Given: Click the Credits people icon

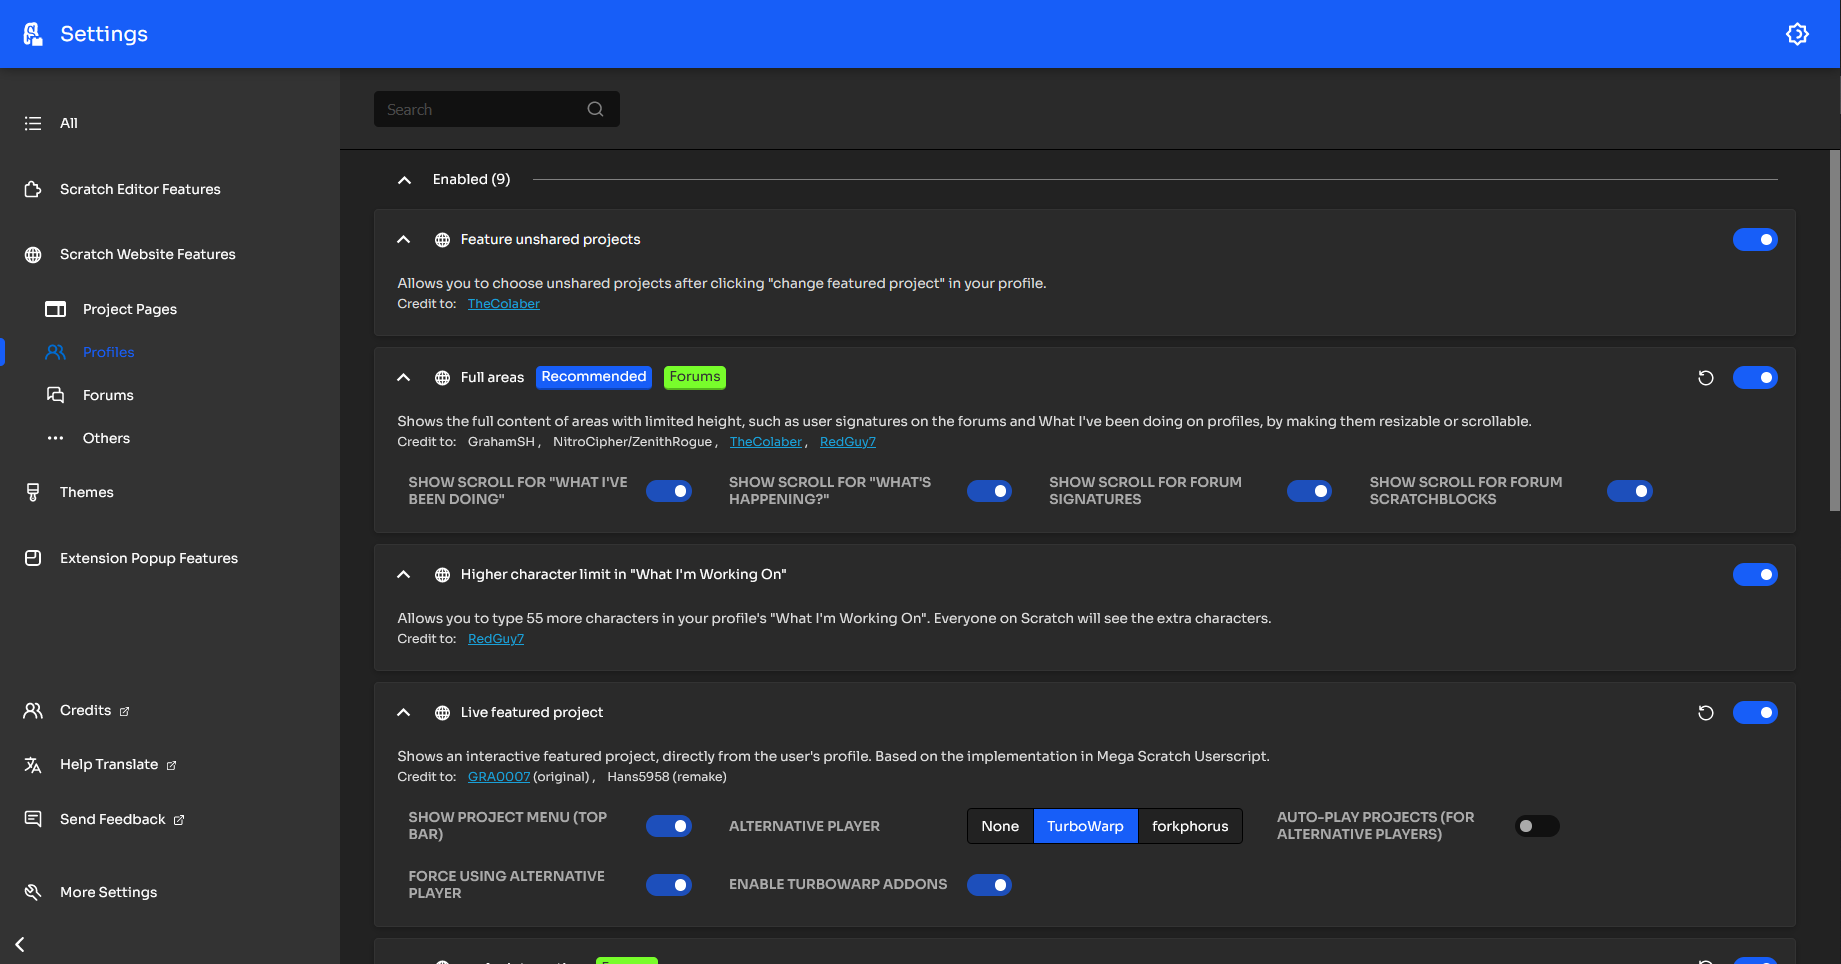Looking at the screenshot, I should coord(33,710).
